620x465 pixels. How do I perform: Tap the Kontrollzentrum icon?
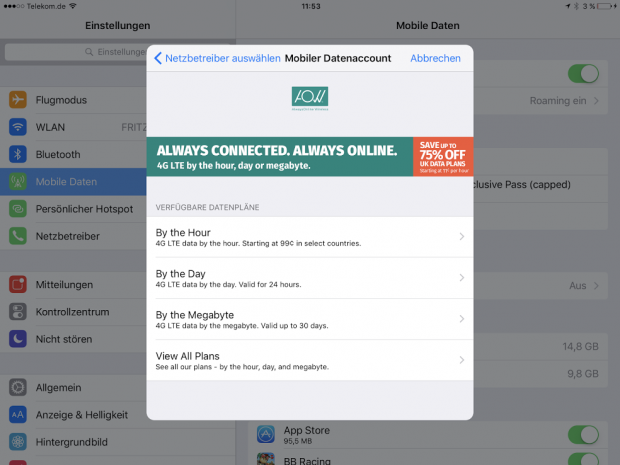pyautogui.click(x=18, y=312)
